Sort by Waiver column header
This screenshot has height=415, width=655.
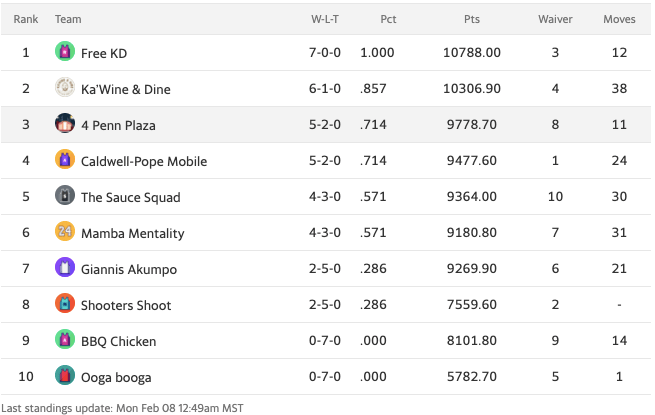555,19
